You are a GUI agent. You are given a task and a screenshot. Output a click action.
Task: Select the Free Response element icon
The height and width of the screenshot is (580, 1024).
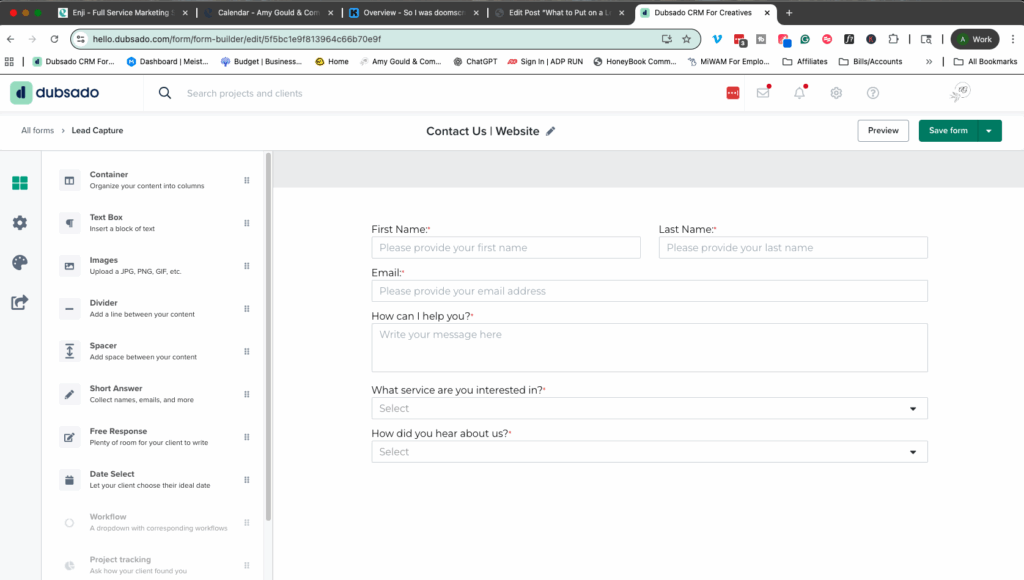(69, 437)
